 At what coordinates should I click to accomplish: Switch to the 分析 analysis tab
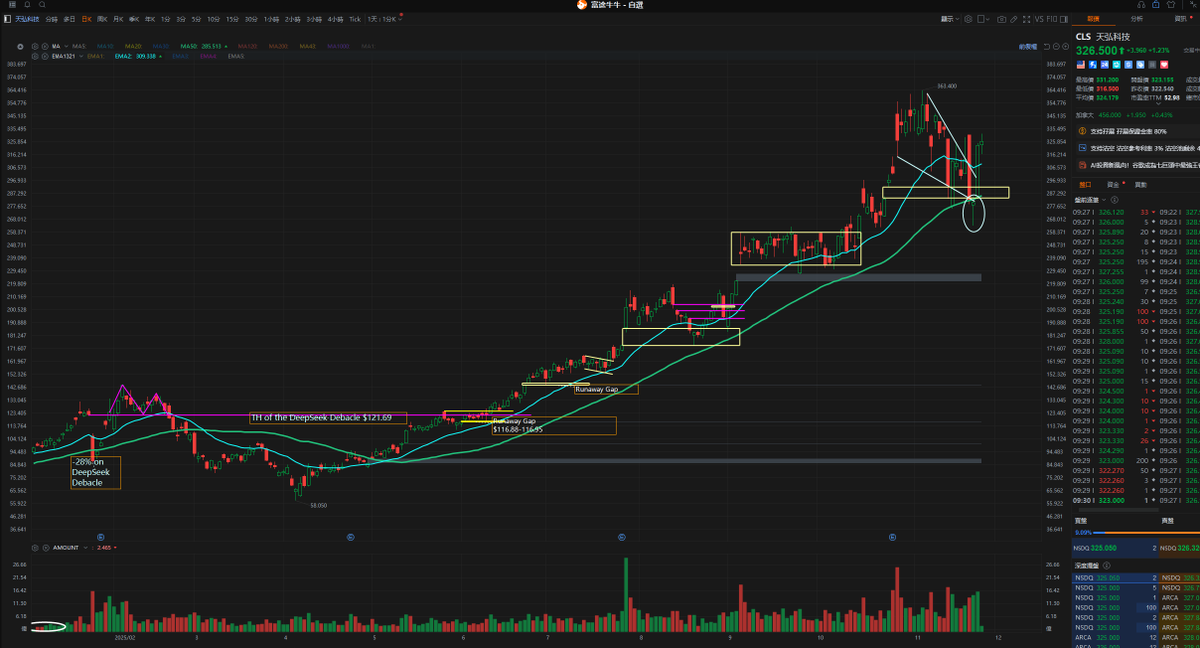pyautogui.click(x=1137, y=19)
